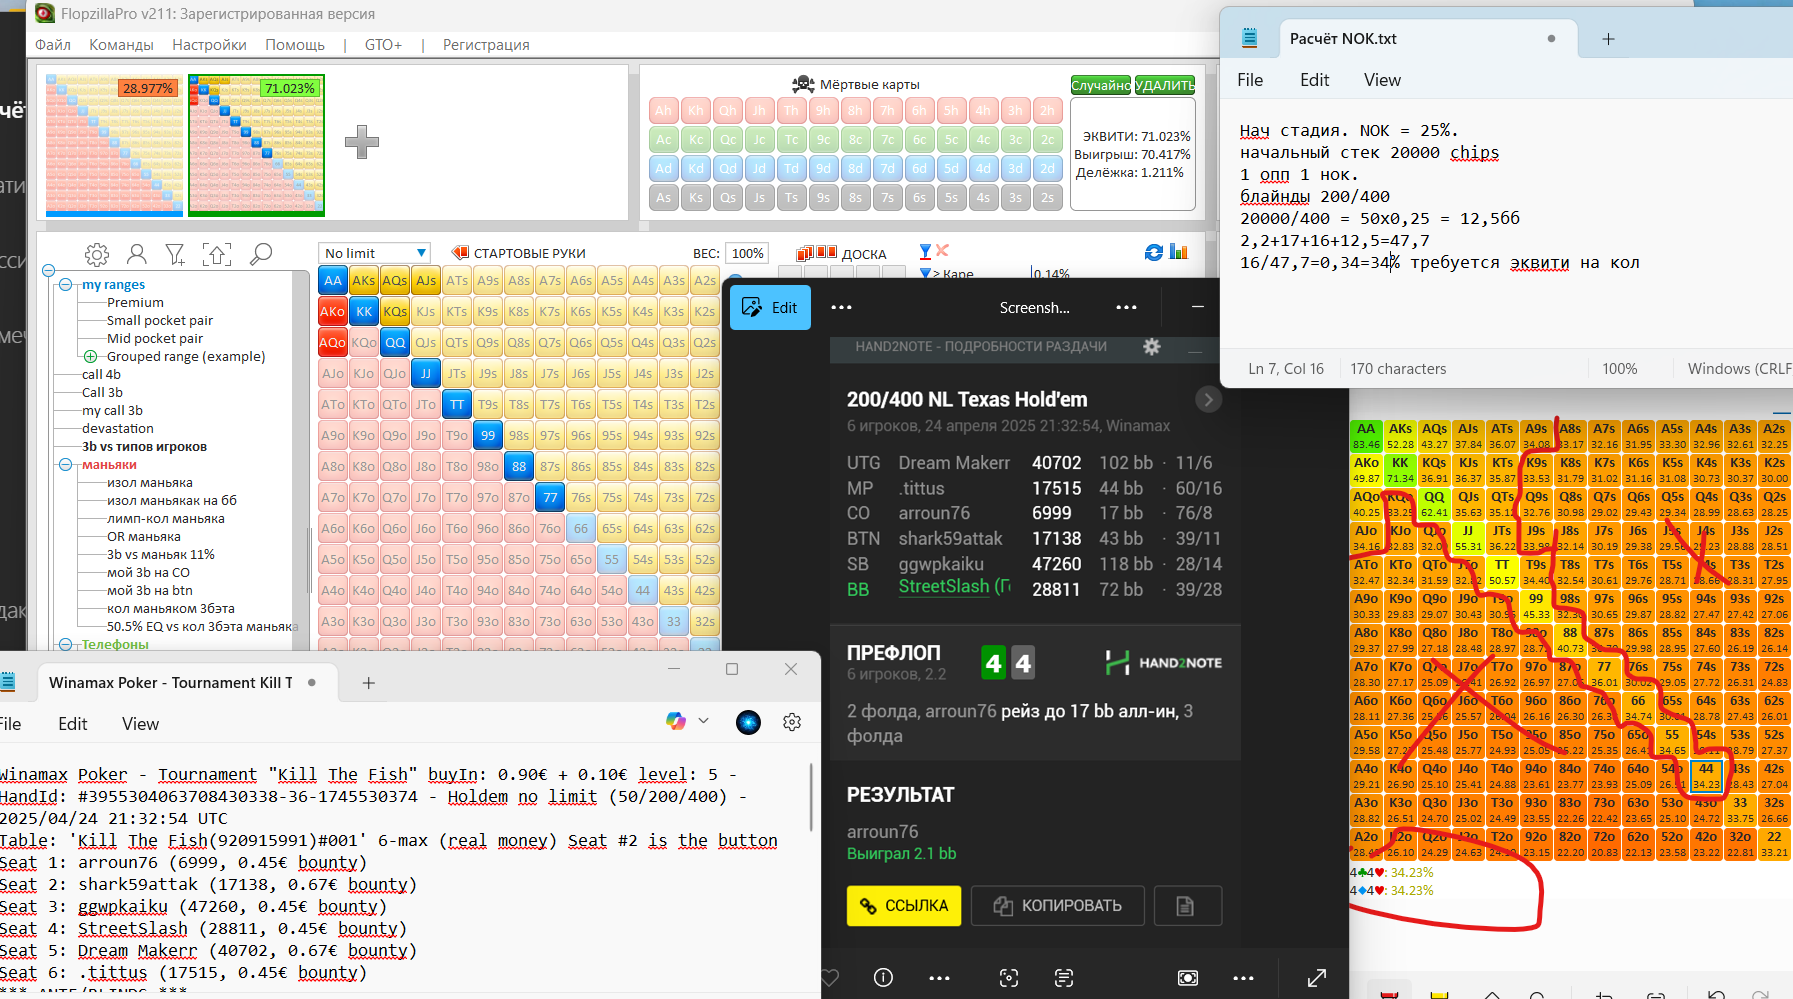Click the expand fullscreen arrow icon in screenshot viewer
Viewport: 1793px width, 999px height.
coord(1317,977)
